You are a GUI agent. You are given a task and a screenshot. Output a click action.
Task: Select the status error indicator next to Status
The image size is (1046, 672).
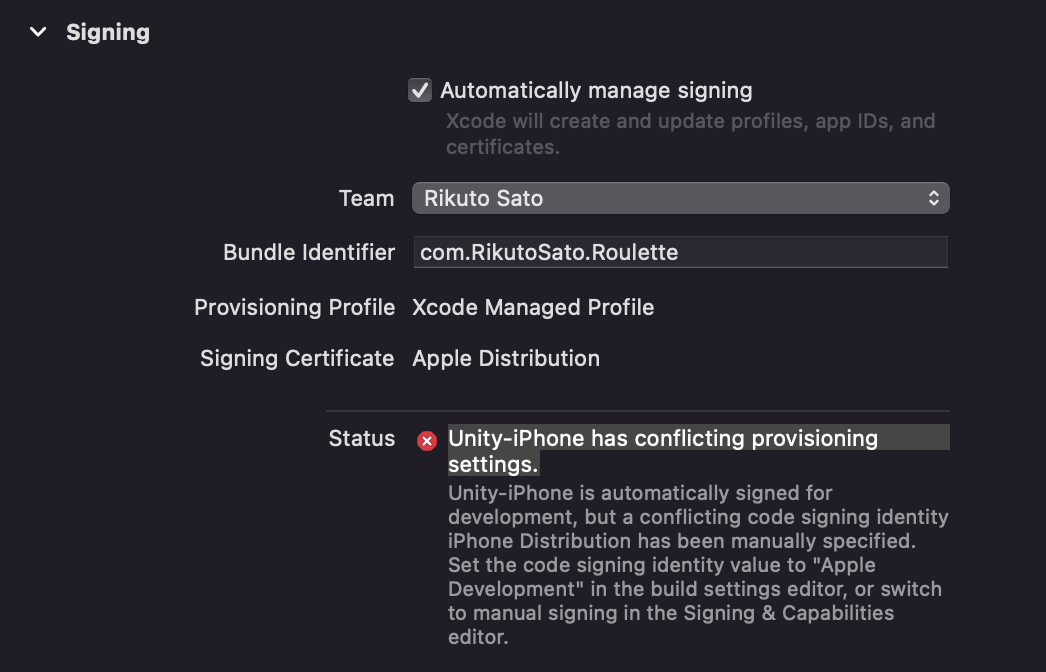coord(426,440)
